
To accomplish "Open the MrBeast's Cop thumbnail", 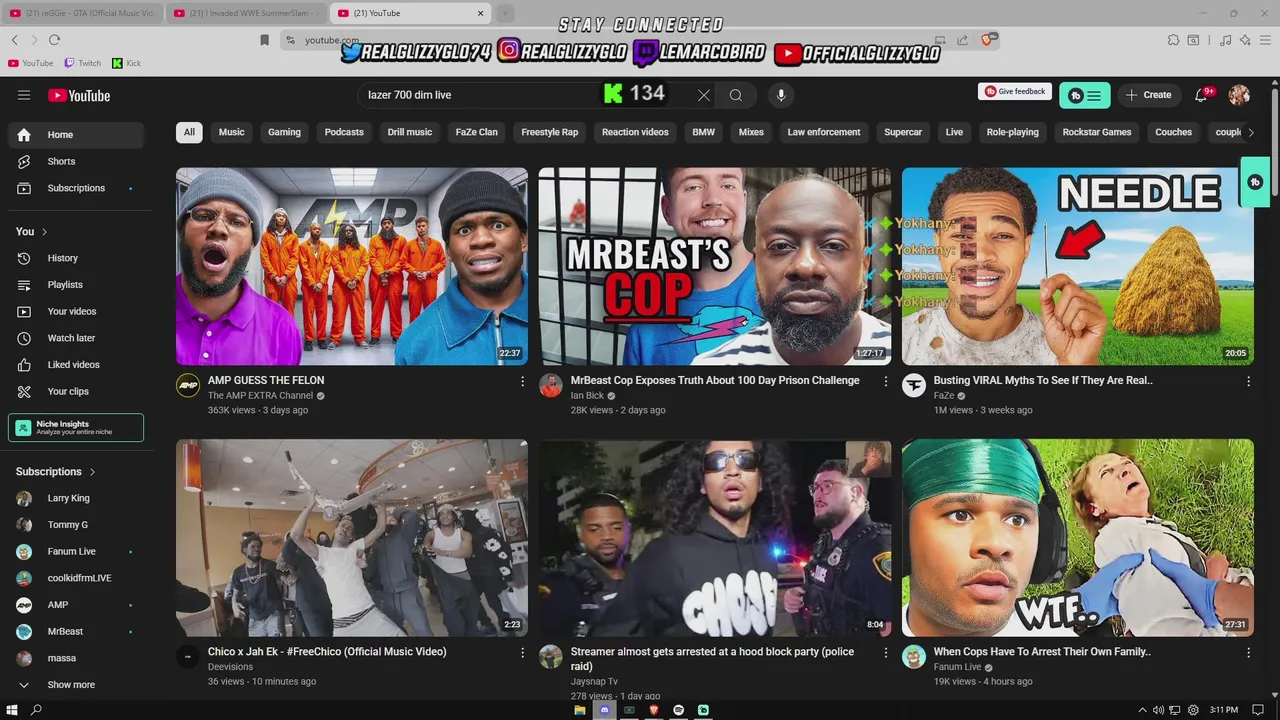I will pyautogui.click(x=715, y=266).
